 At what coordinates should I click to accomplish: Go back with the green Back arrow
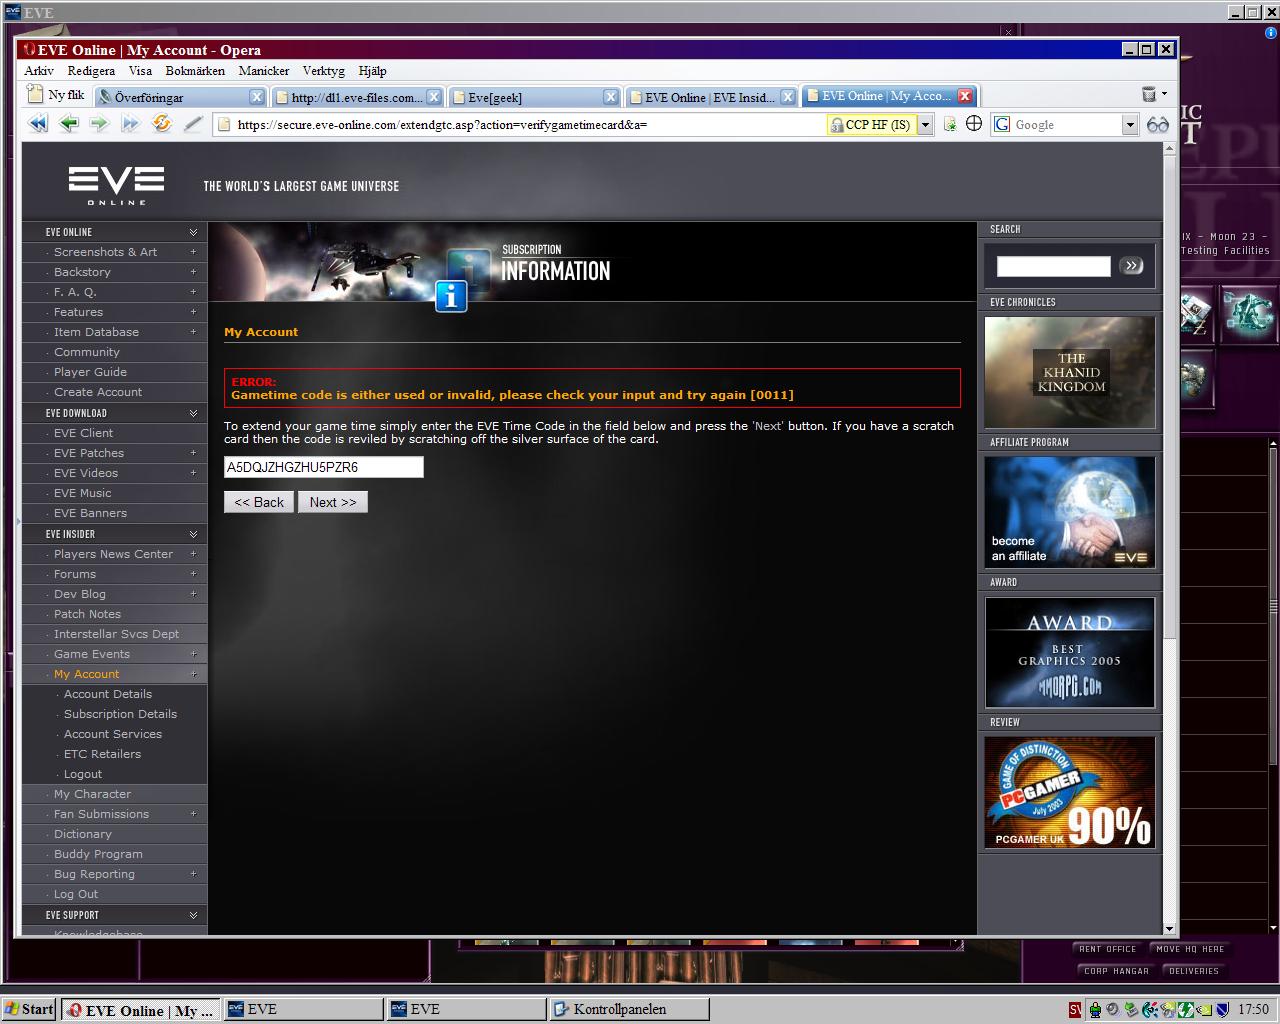pos(69,124)
